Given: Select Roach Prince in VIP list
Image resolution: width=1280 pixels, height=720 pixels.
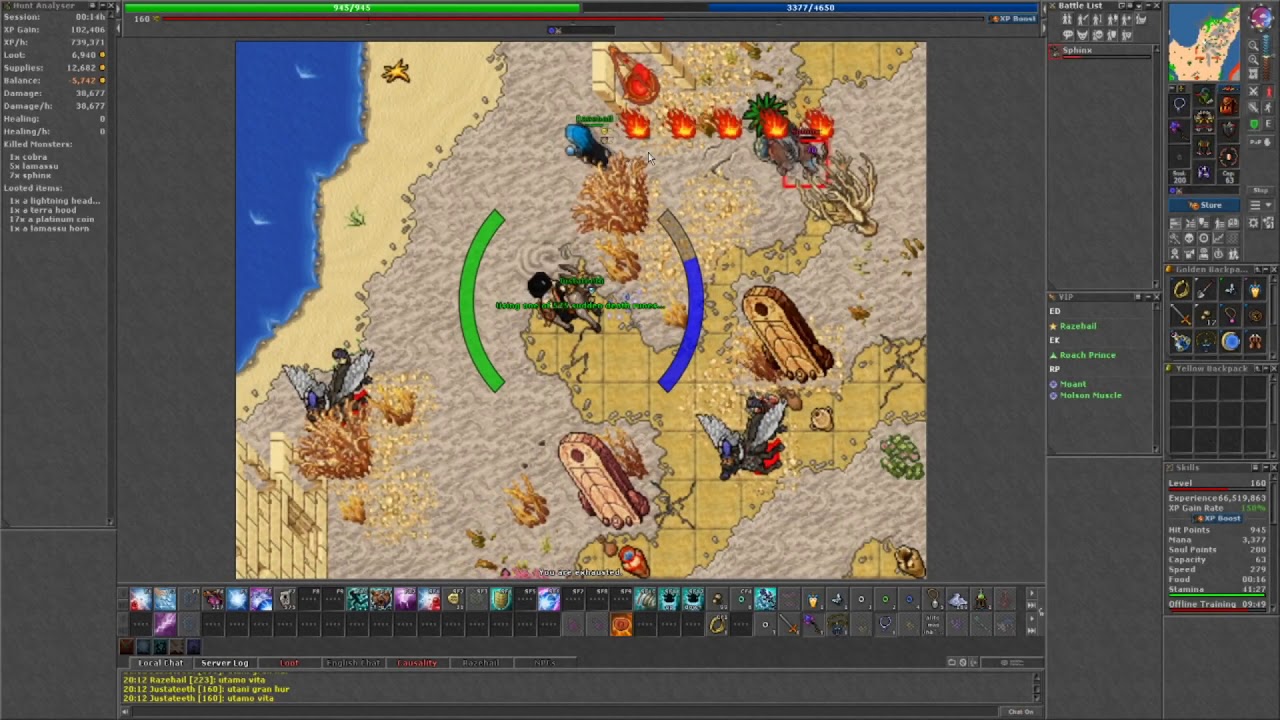Looking at the screenshot, I should (x=1087, y=355).
